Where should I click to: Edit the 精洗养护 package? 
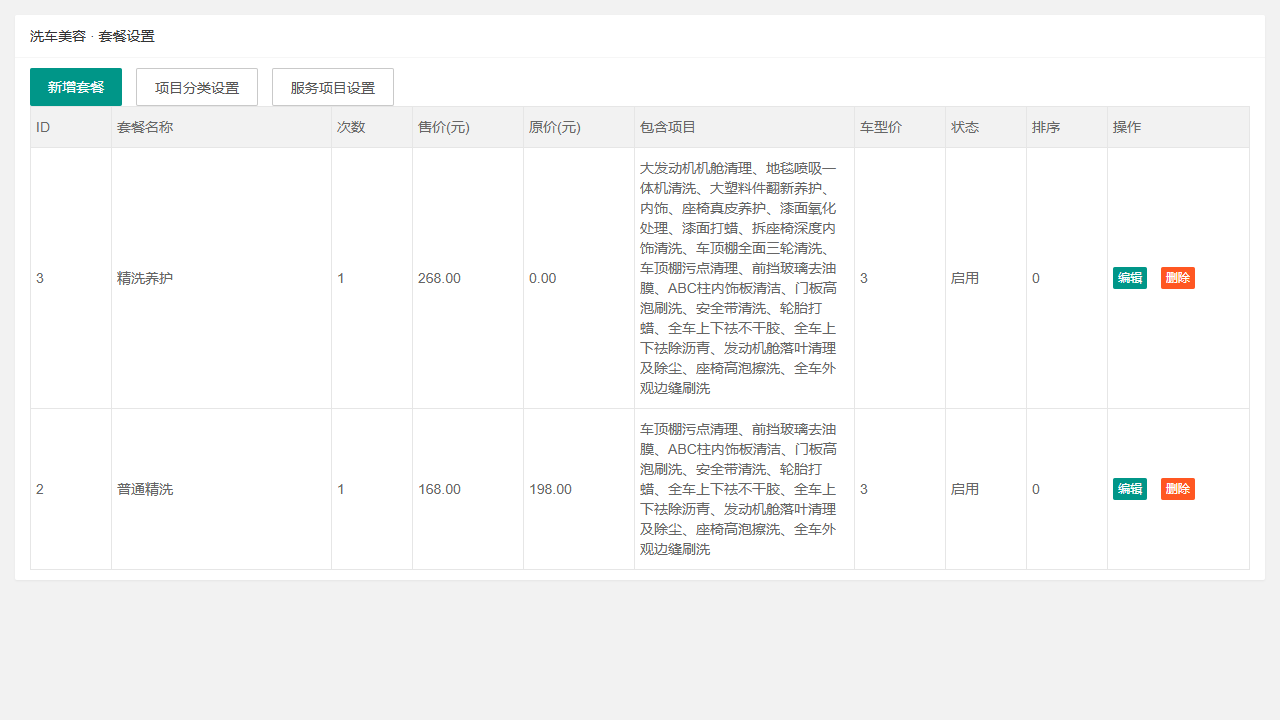(1130, 278)
